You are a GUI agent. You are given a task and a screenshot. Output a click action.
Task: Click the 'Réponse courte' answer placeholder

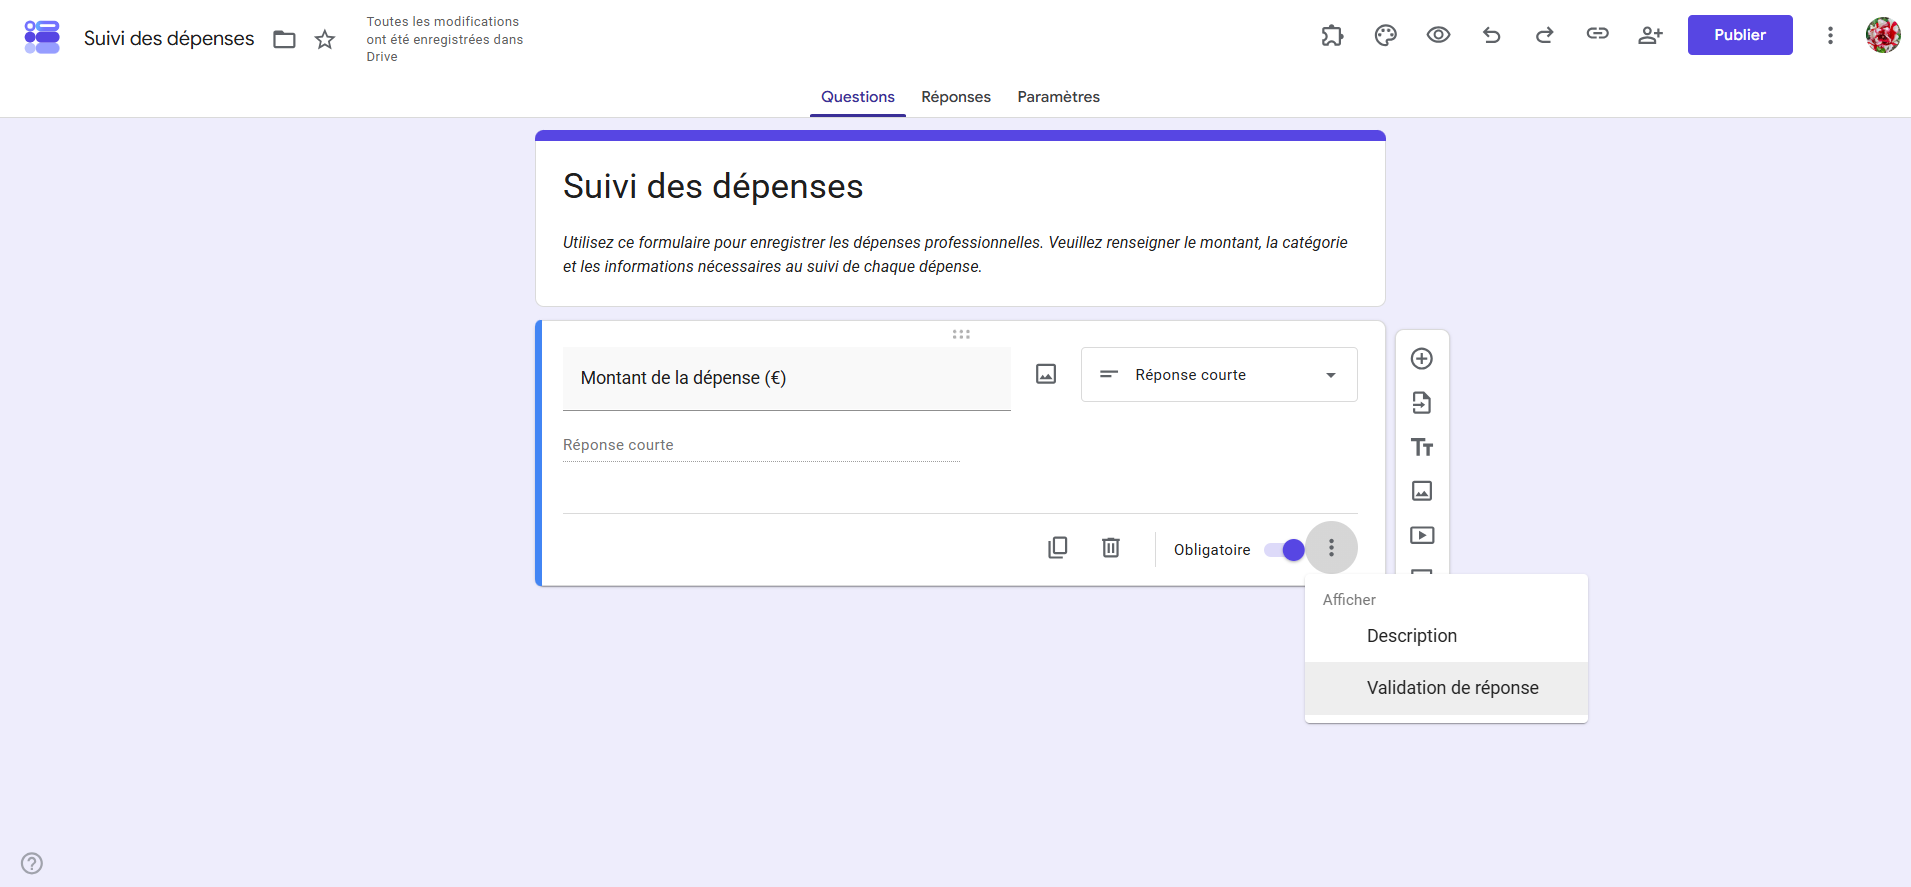(761, 445)
